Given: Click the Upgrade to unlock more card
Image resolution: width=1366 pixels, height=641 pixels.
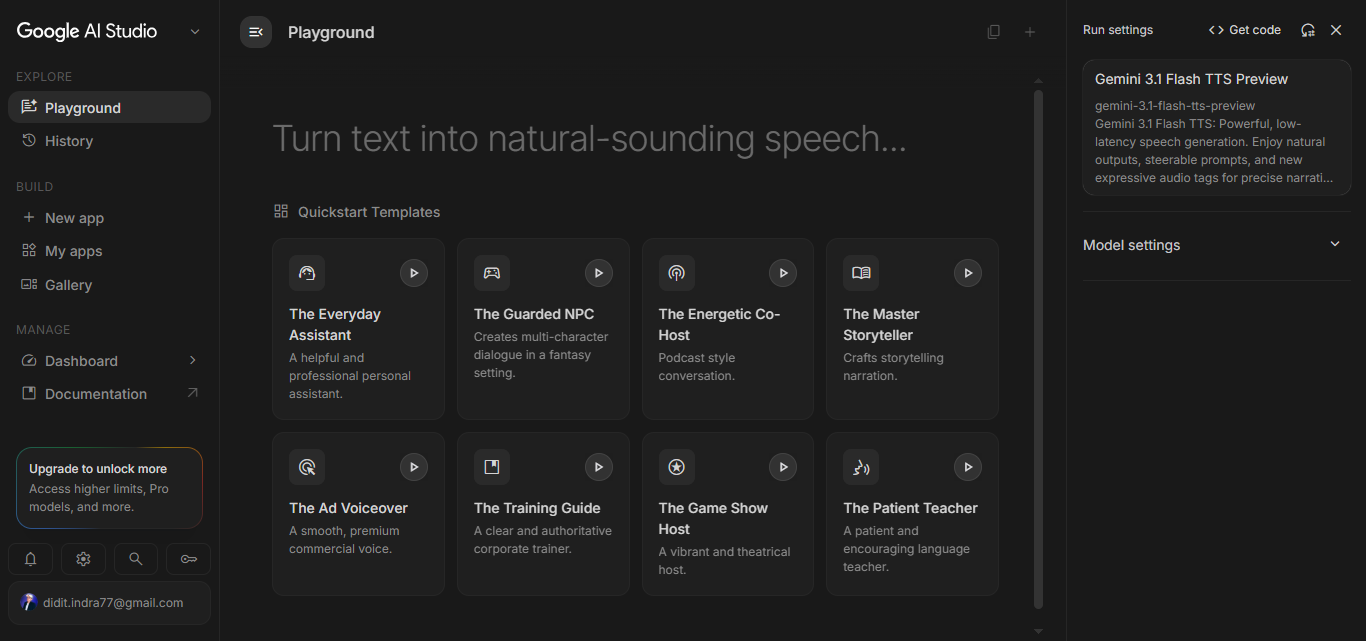Looking at the screenshot, I should pos(110,488).
